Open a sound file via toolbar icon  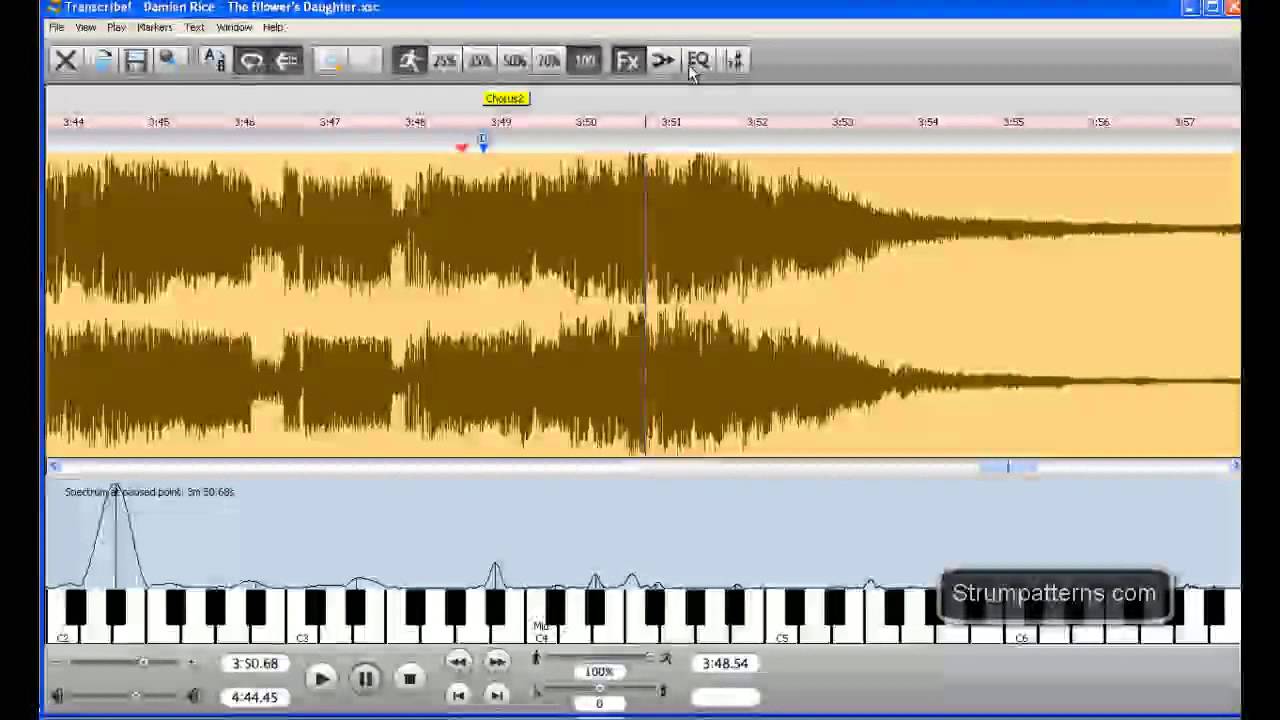click(102, 61)
